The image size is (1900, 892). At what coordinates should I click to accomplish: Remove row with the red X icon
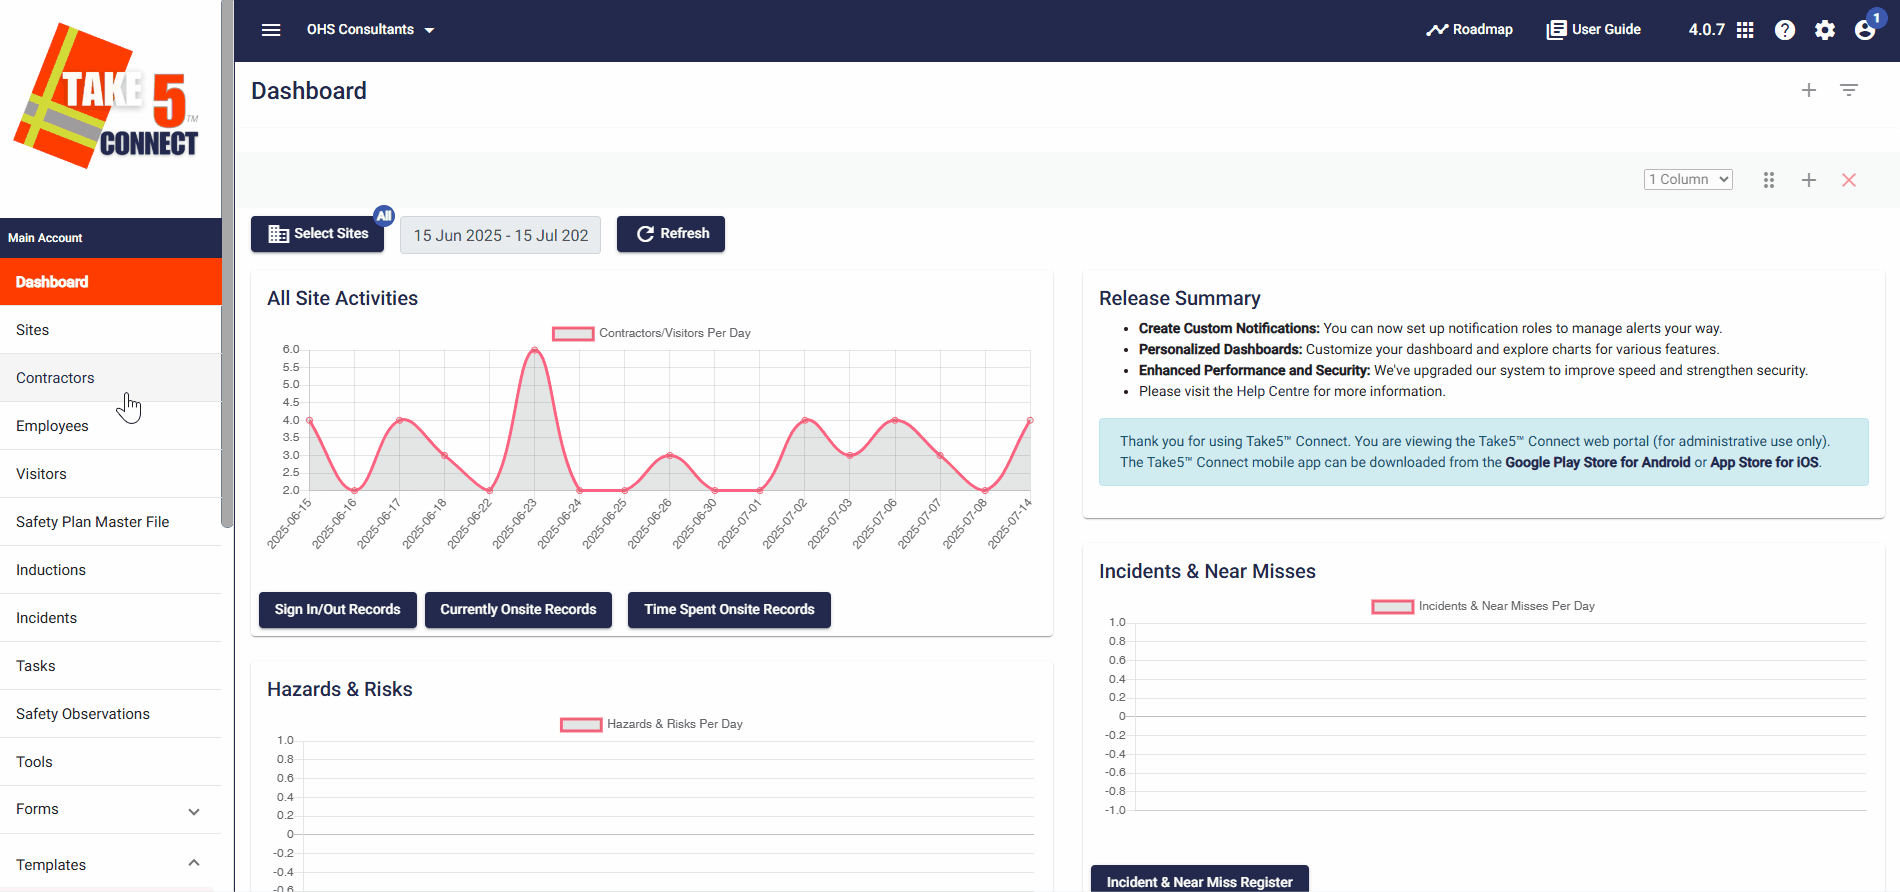coord(1849,180)
